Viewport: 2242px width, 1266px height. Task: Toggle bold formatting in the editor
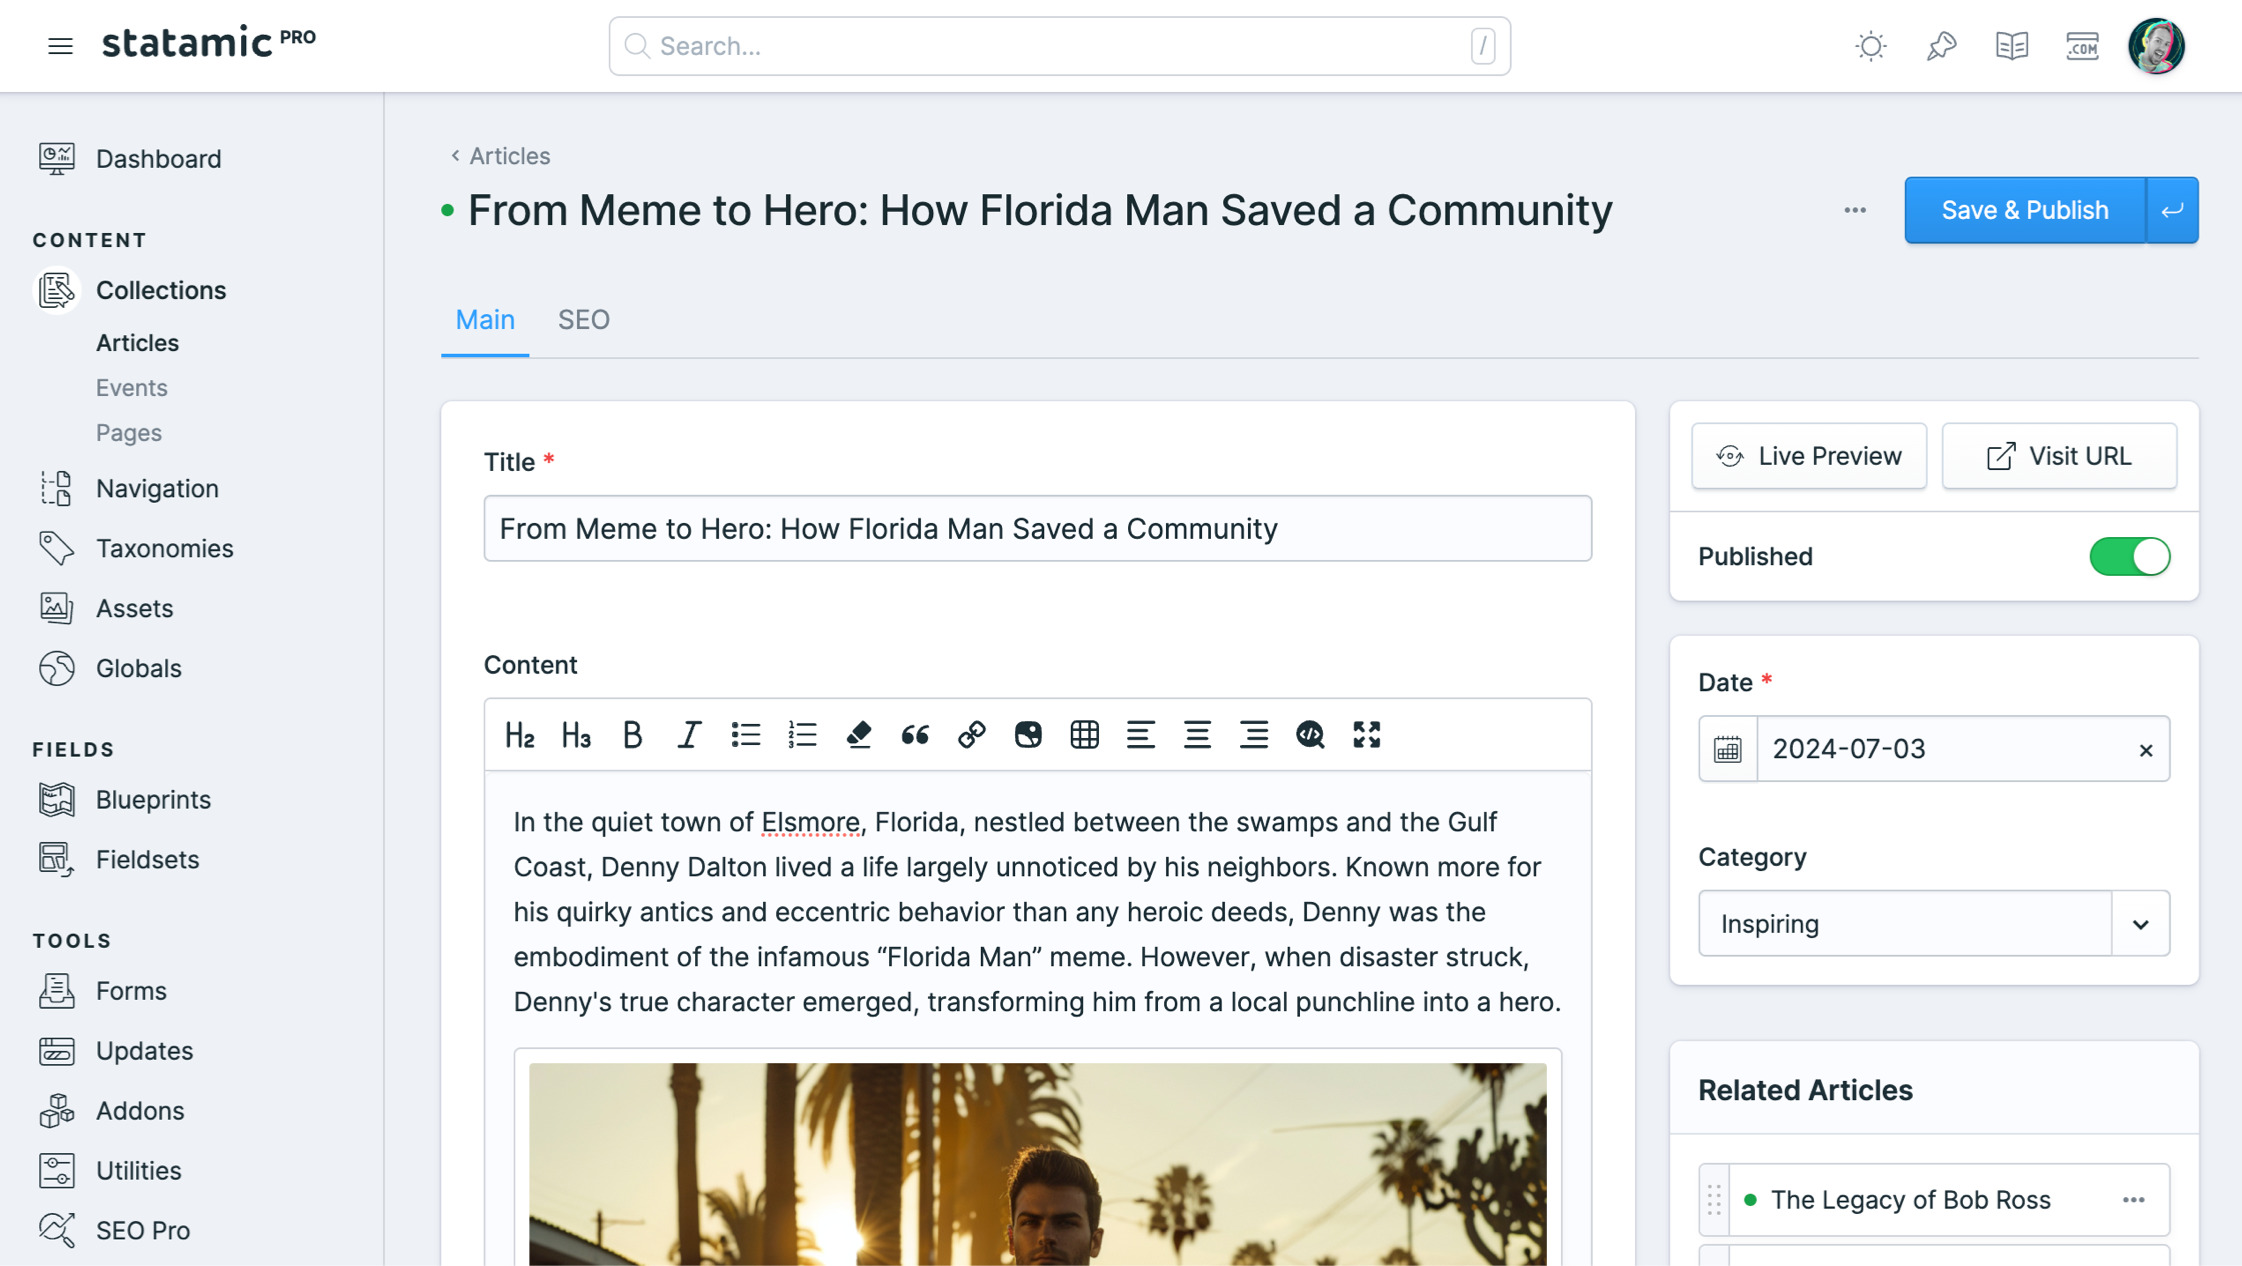[x=632, y=735]
